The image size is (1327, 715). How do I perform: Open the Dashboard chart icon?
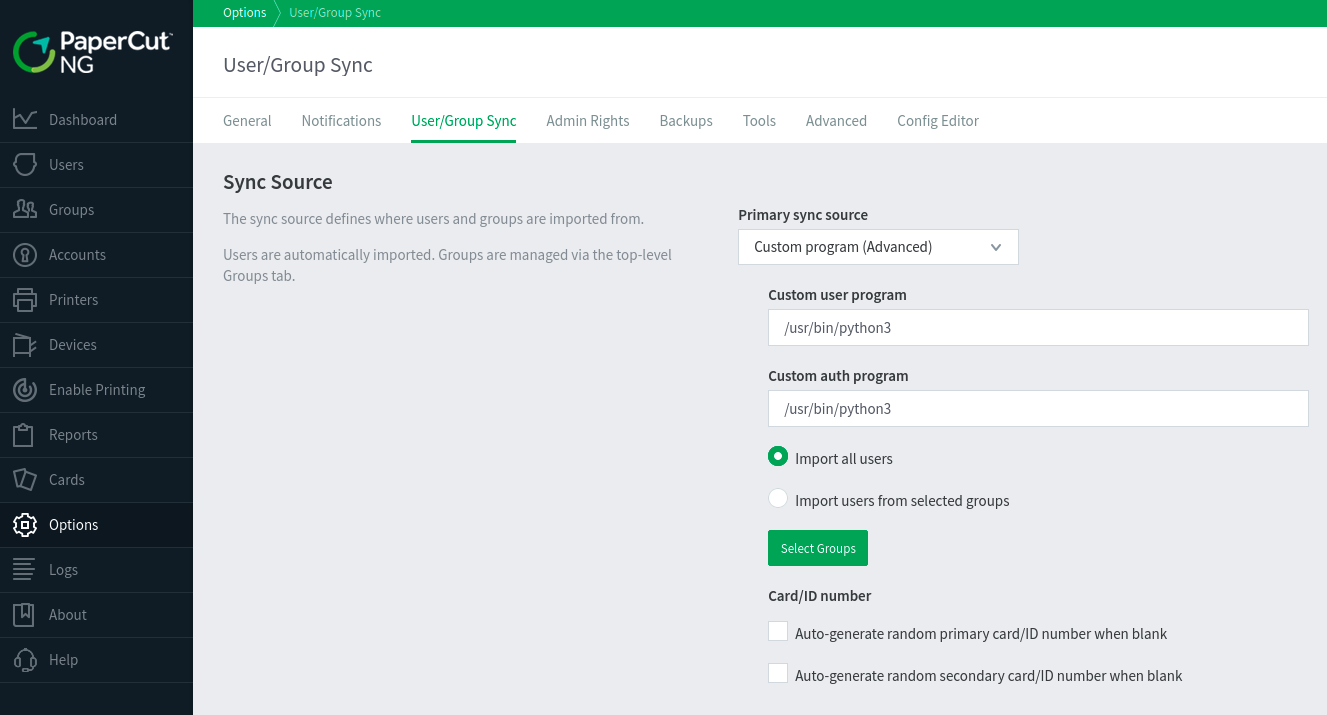(25, 120)
